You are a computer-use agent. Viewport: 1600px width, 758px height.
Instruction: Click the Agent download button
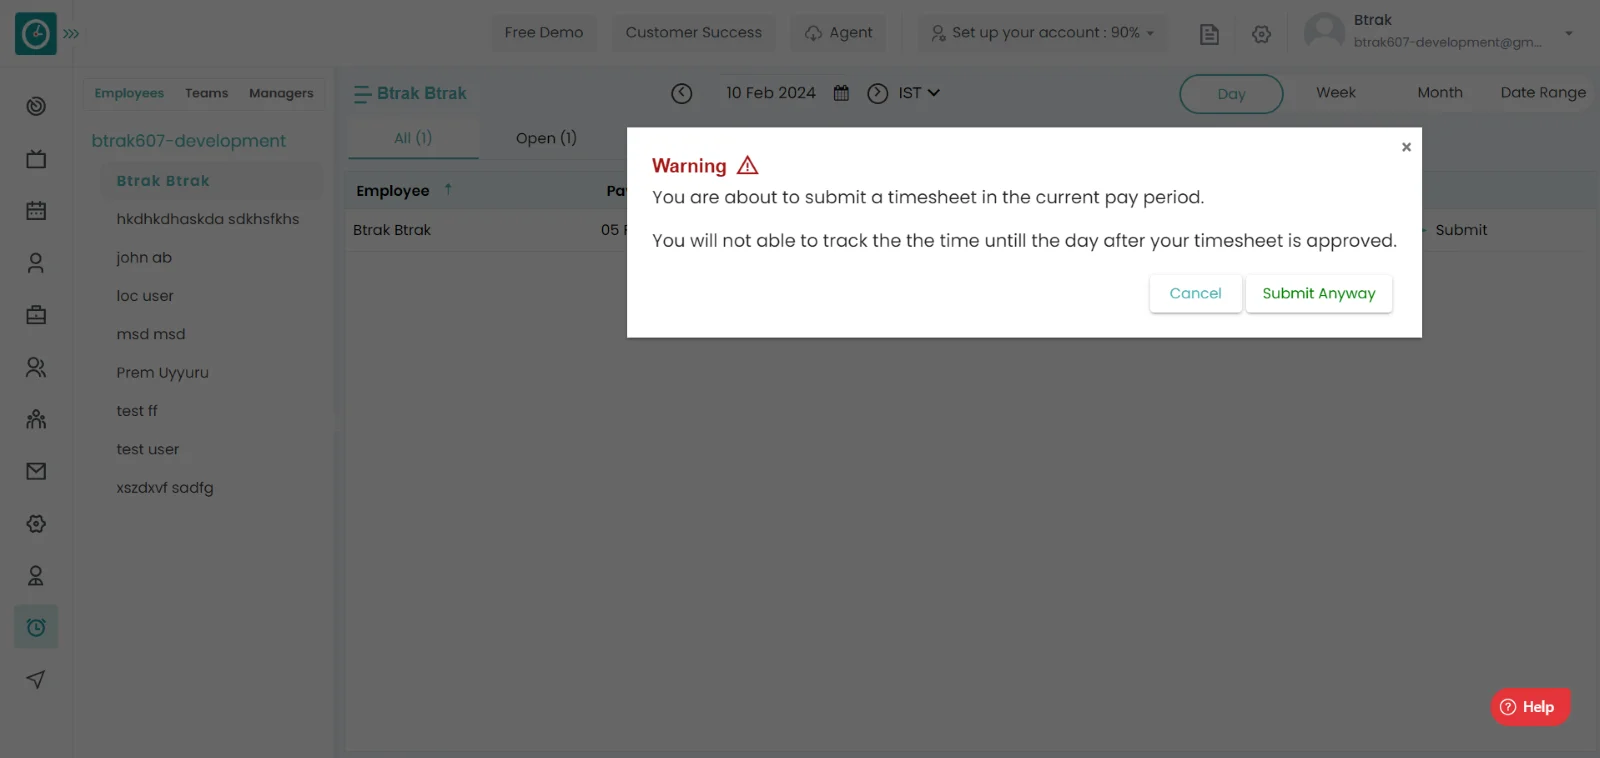click(x=839, y=33)
